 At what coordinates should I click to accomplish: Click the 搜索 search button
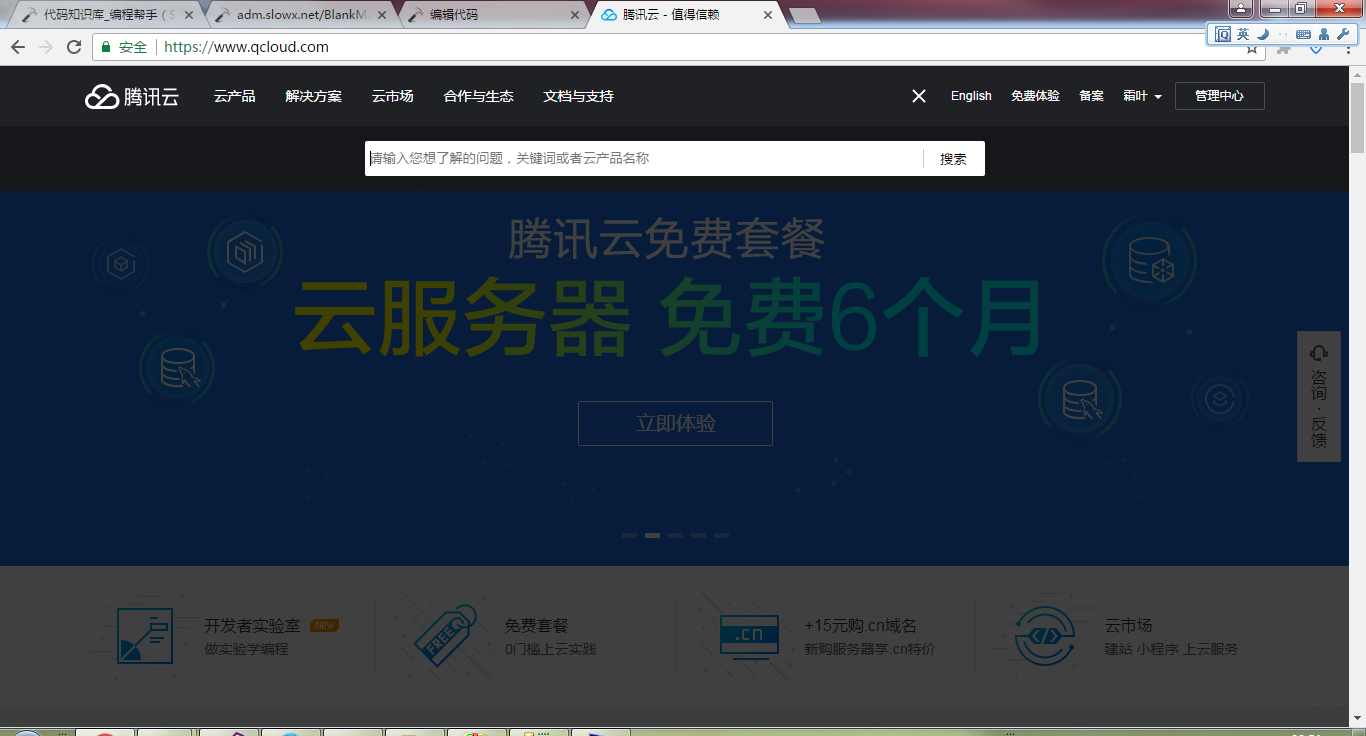pos(953,158)
